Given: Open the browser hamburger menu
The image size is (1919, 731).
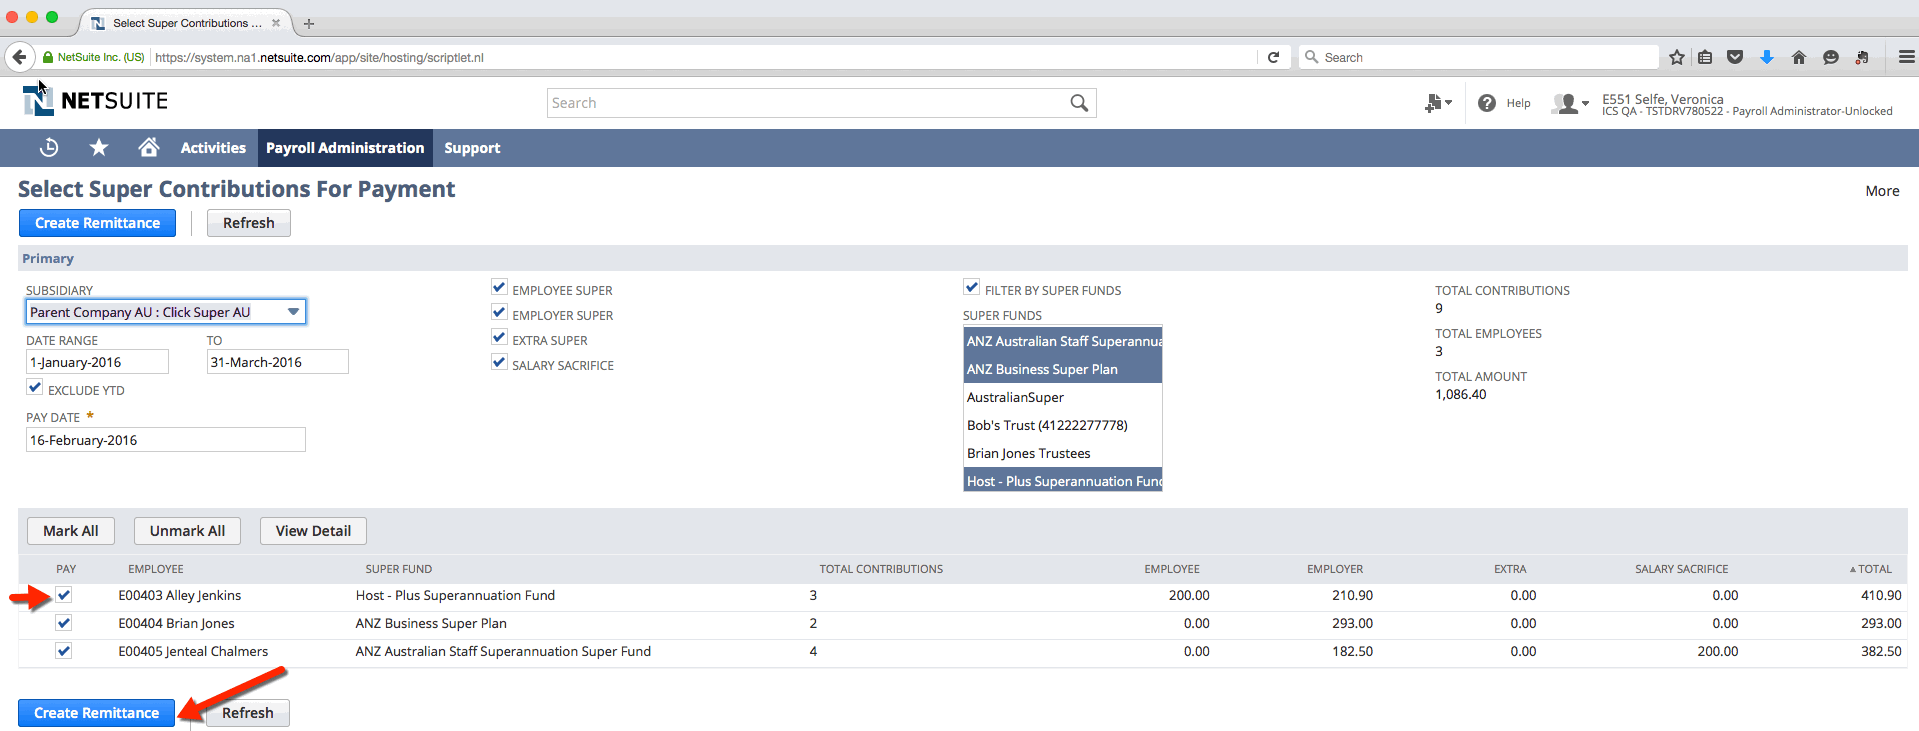Looking at the screenshot, I should pos(1907,57).
